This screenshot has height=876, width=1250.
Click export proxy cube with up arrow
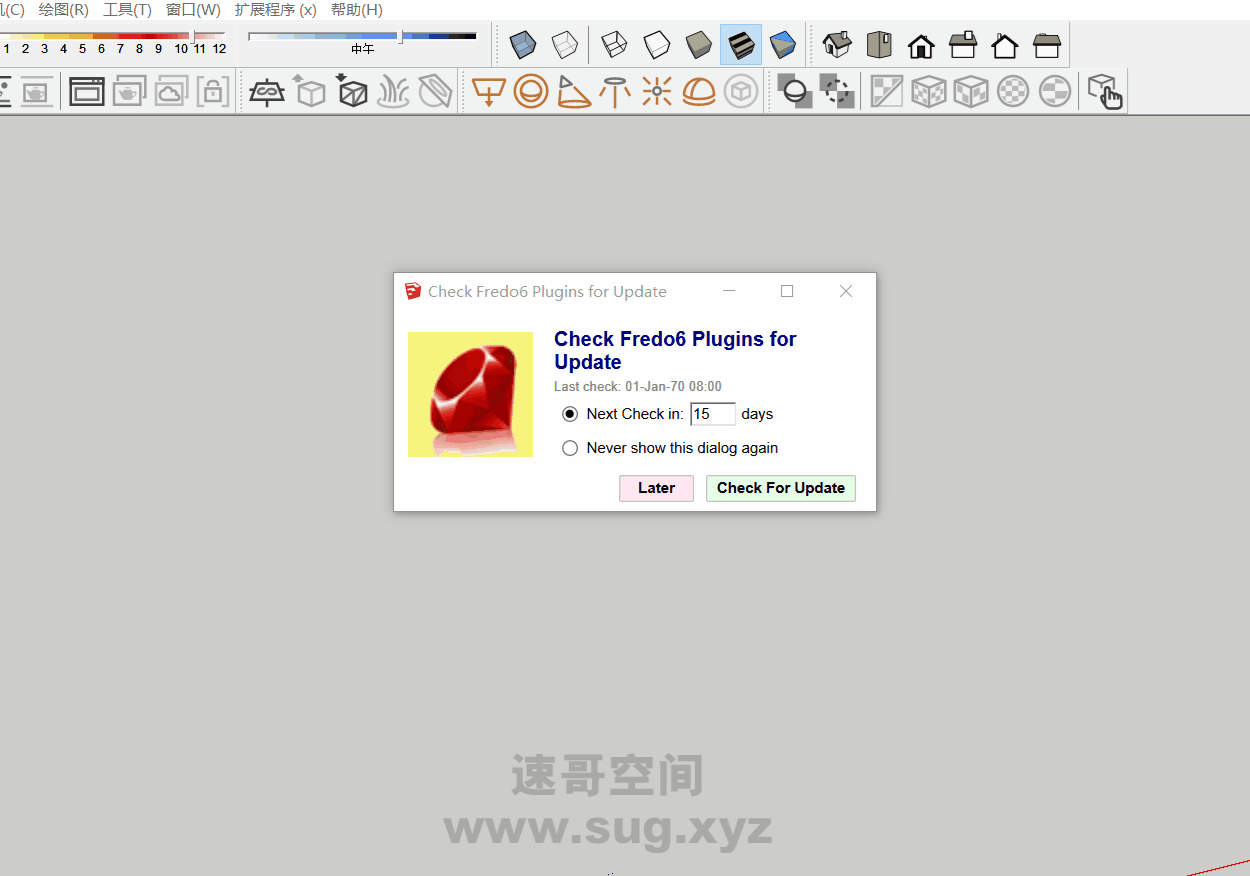309,92
